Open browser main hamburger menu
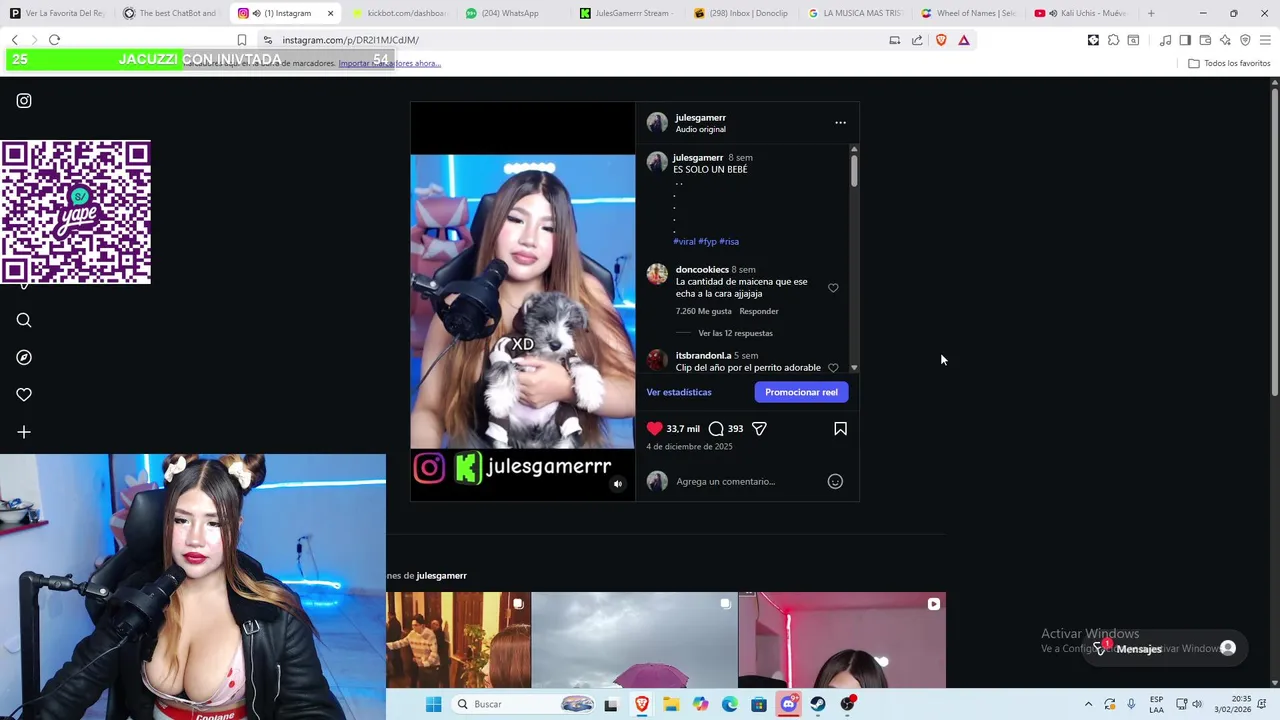Viewport: 1280px width, 720px height. pos(1265,40)
